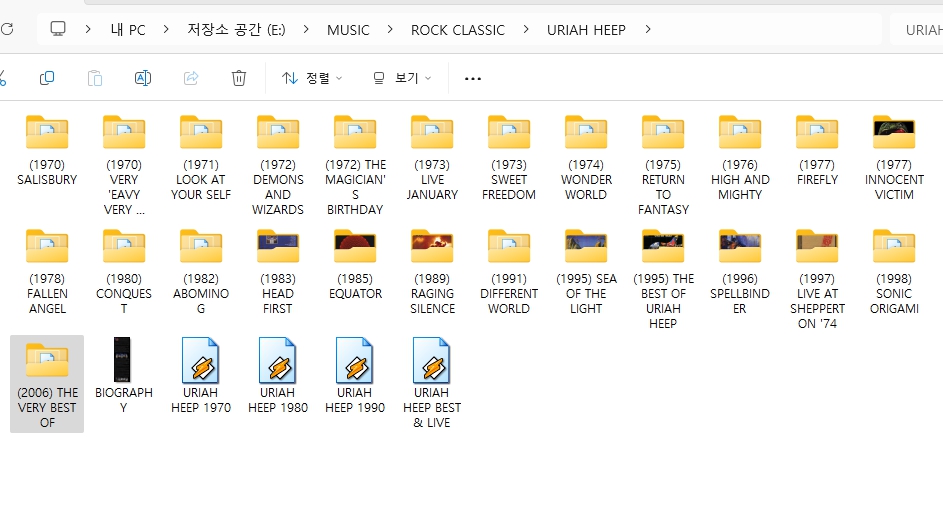Viewport: 943px width, 505px height.
Task: Select the (1995) SEA OF THE LIGHT folder
Action: tap(586, 272)
